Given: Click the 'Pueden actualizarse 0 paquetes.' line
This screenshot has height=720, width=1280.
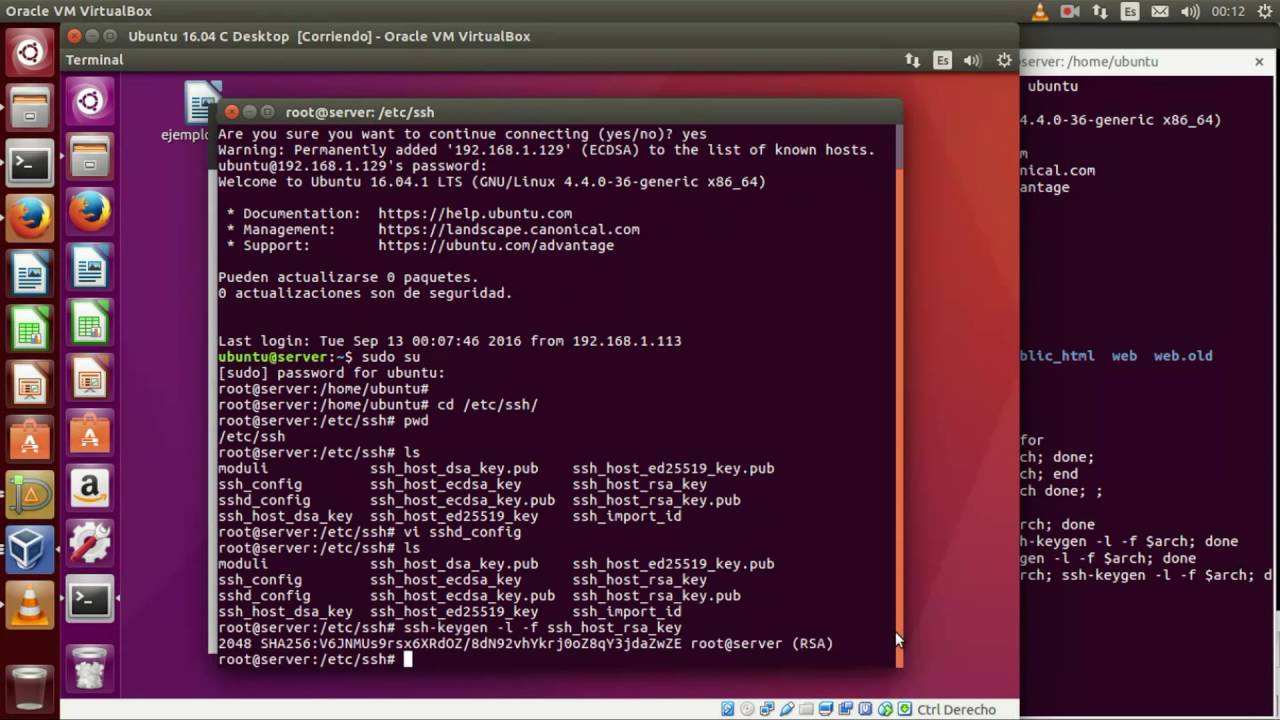Looking at the screenshot, I should tap(348, 277).
